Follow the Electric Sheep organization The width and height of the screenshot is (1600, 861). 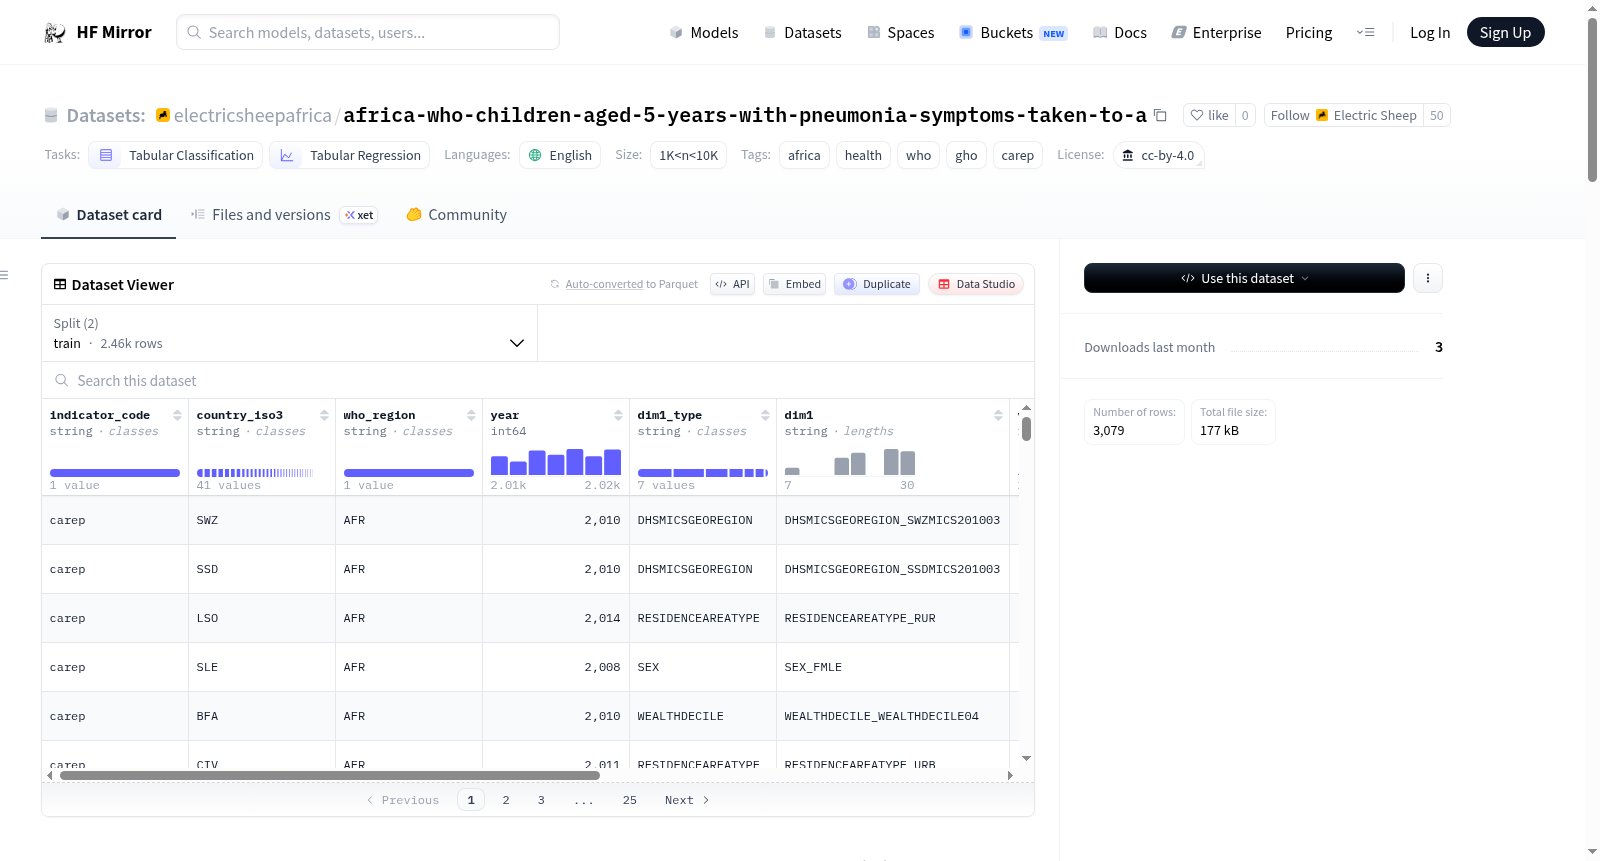(x=1344, y=115)
